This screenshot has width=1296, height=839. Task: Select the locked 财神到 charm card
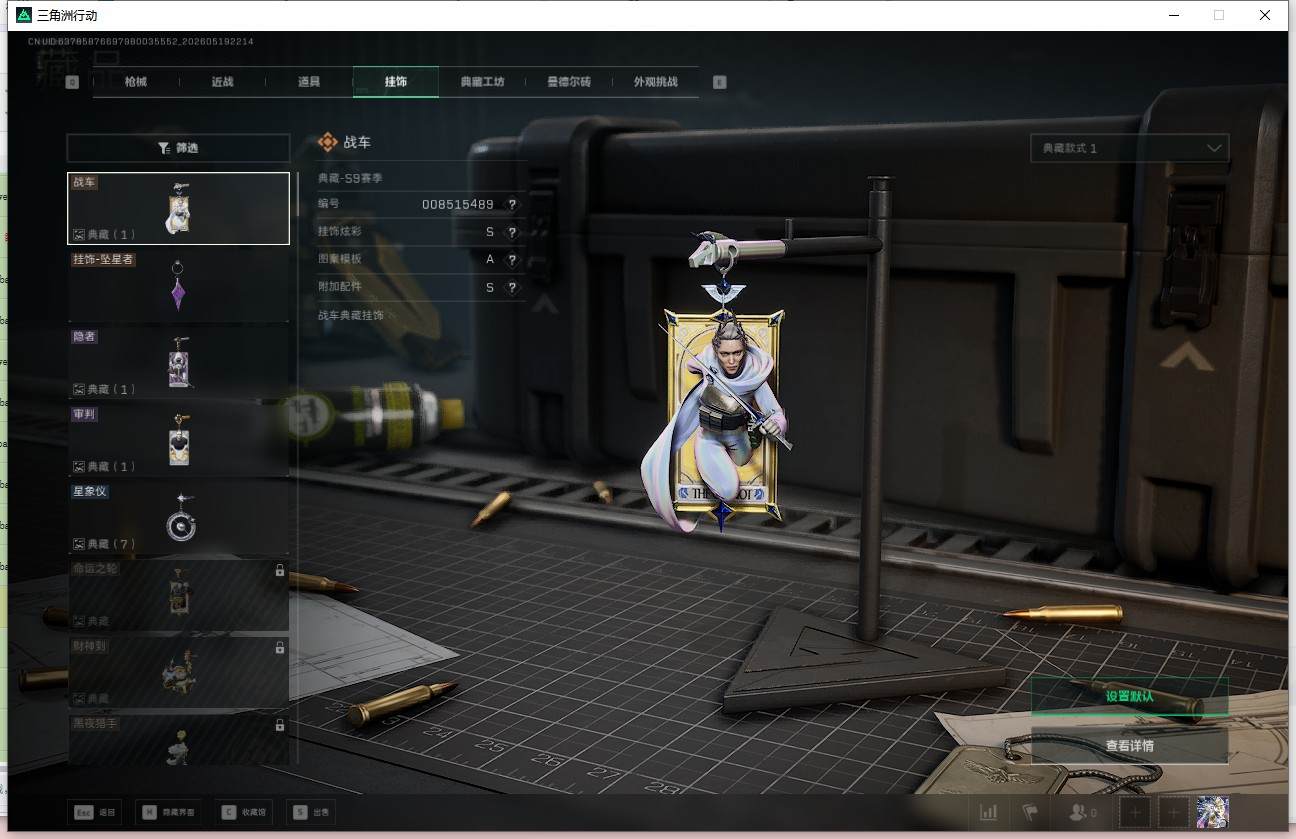click(178, 671)
